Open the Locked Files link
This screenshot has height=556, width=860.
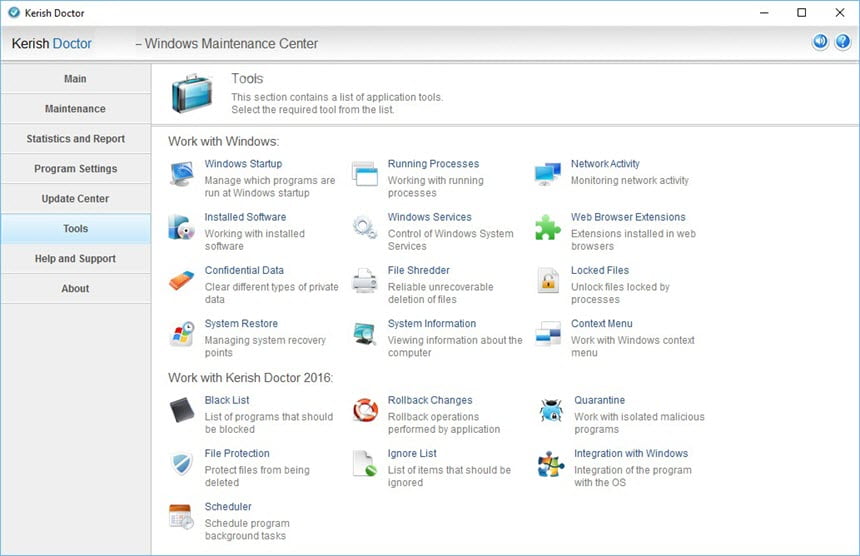pyautogui.click(x=599, y=270)
